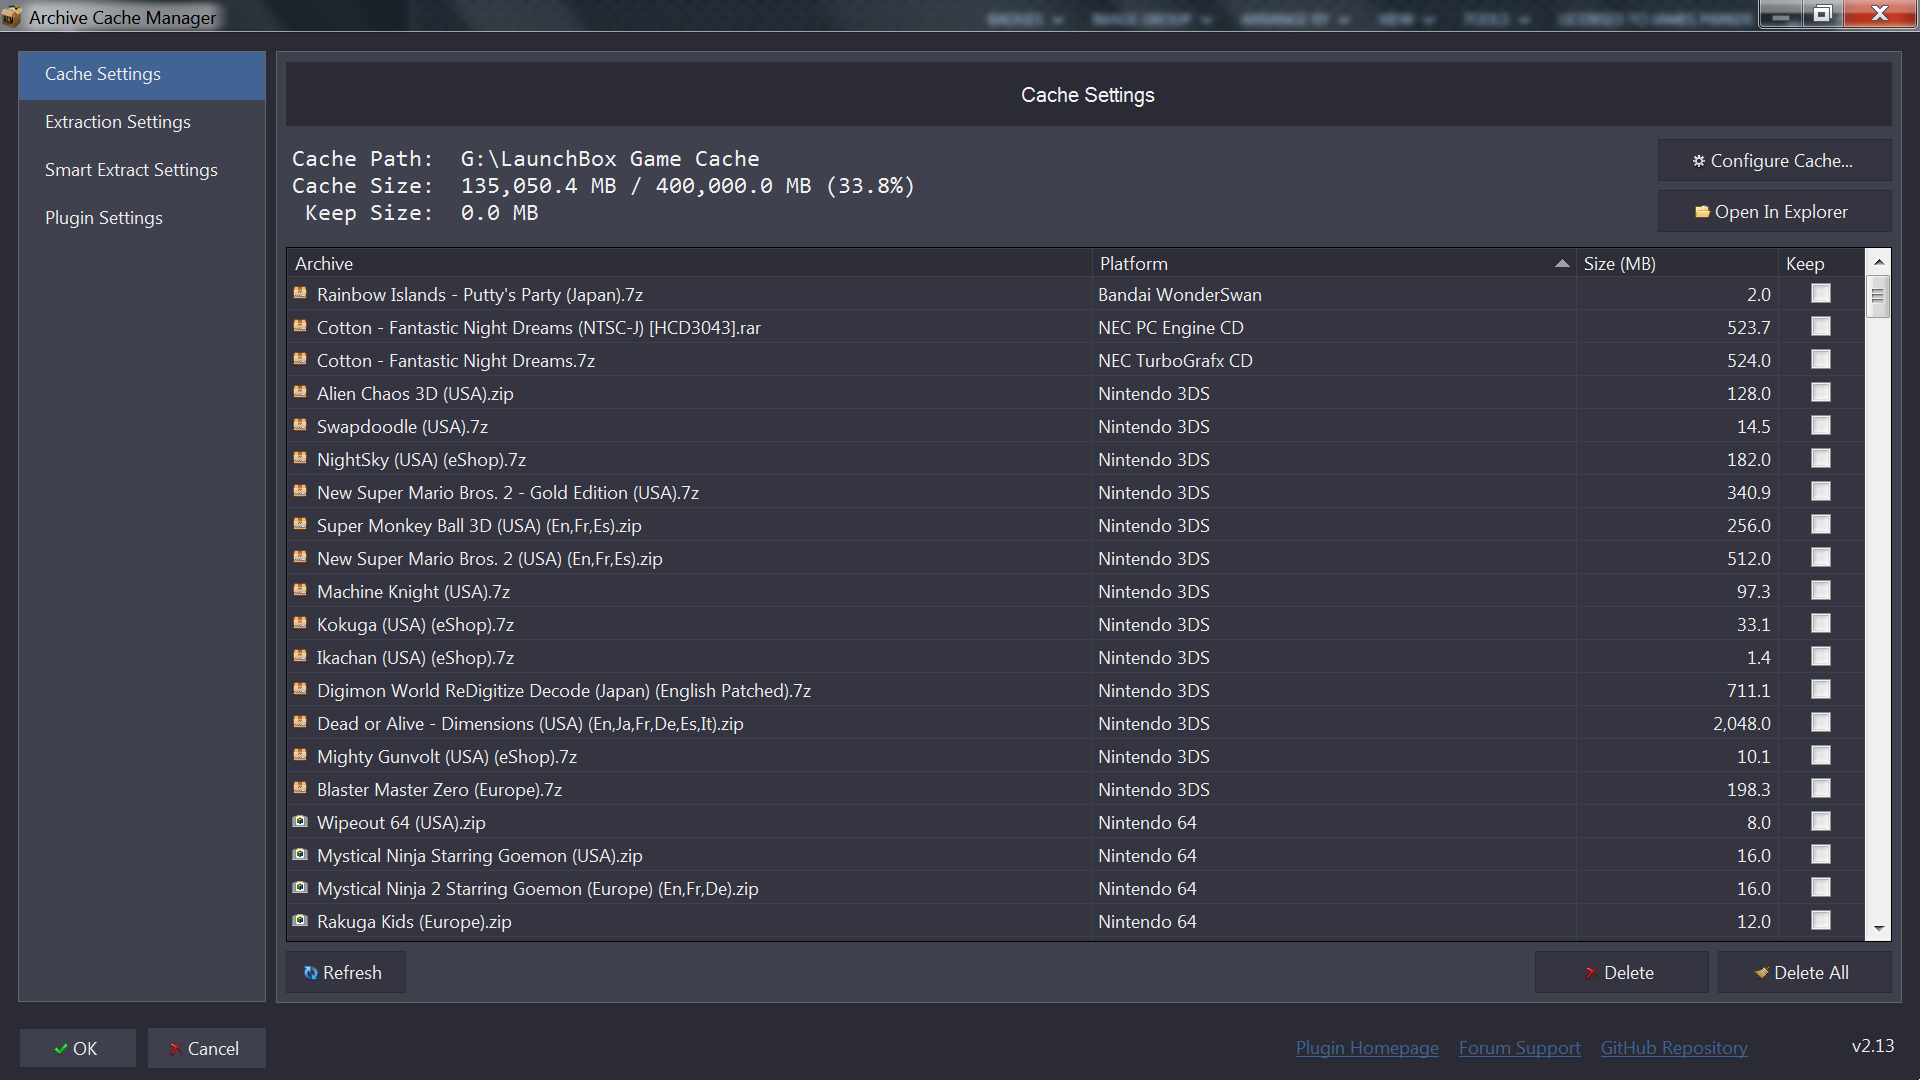Click the icon beside Mystical Ninja 2 (Europe)
The height and width of the screenshot is (1080, 1920).
(300, 887)
